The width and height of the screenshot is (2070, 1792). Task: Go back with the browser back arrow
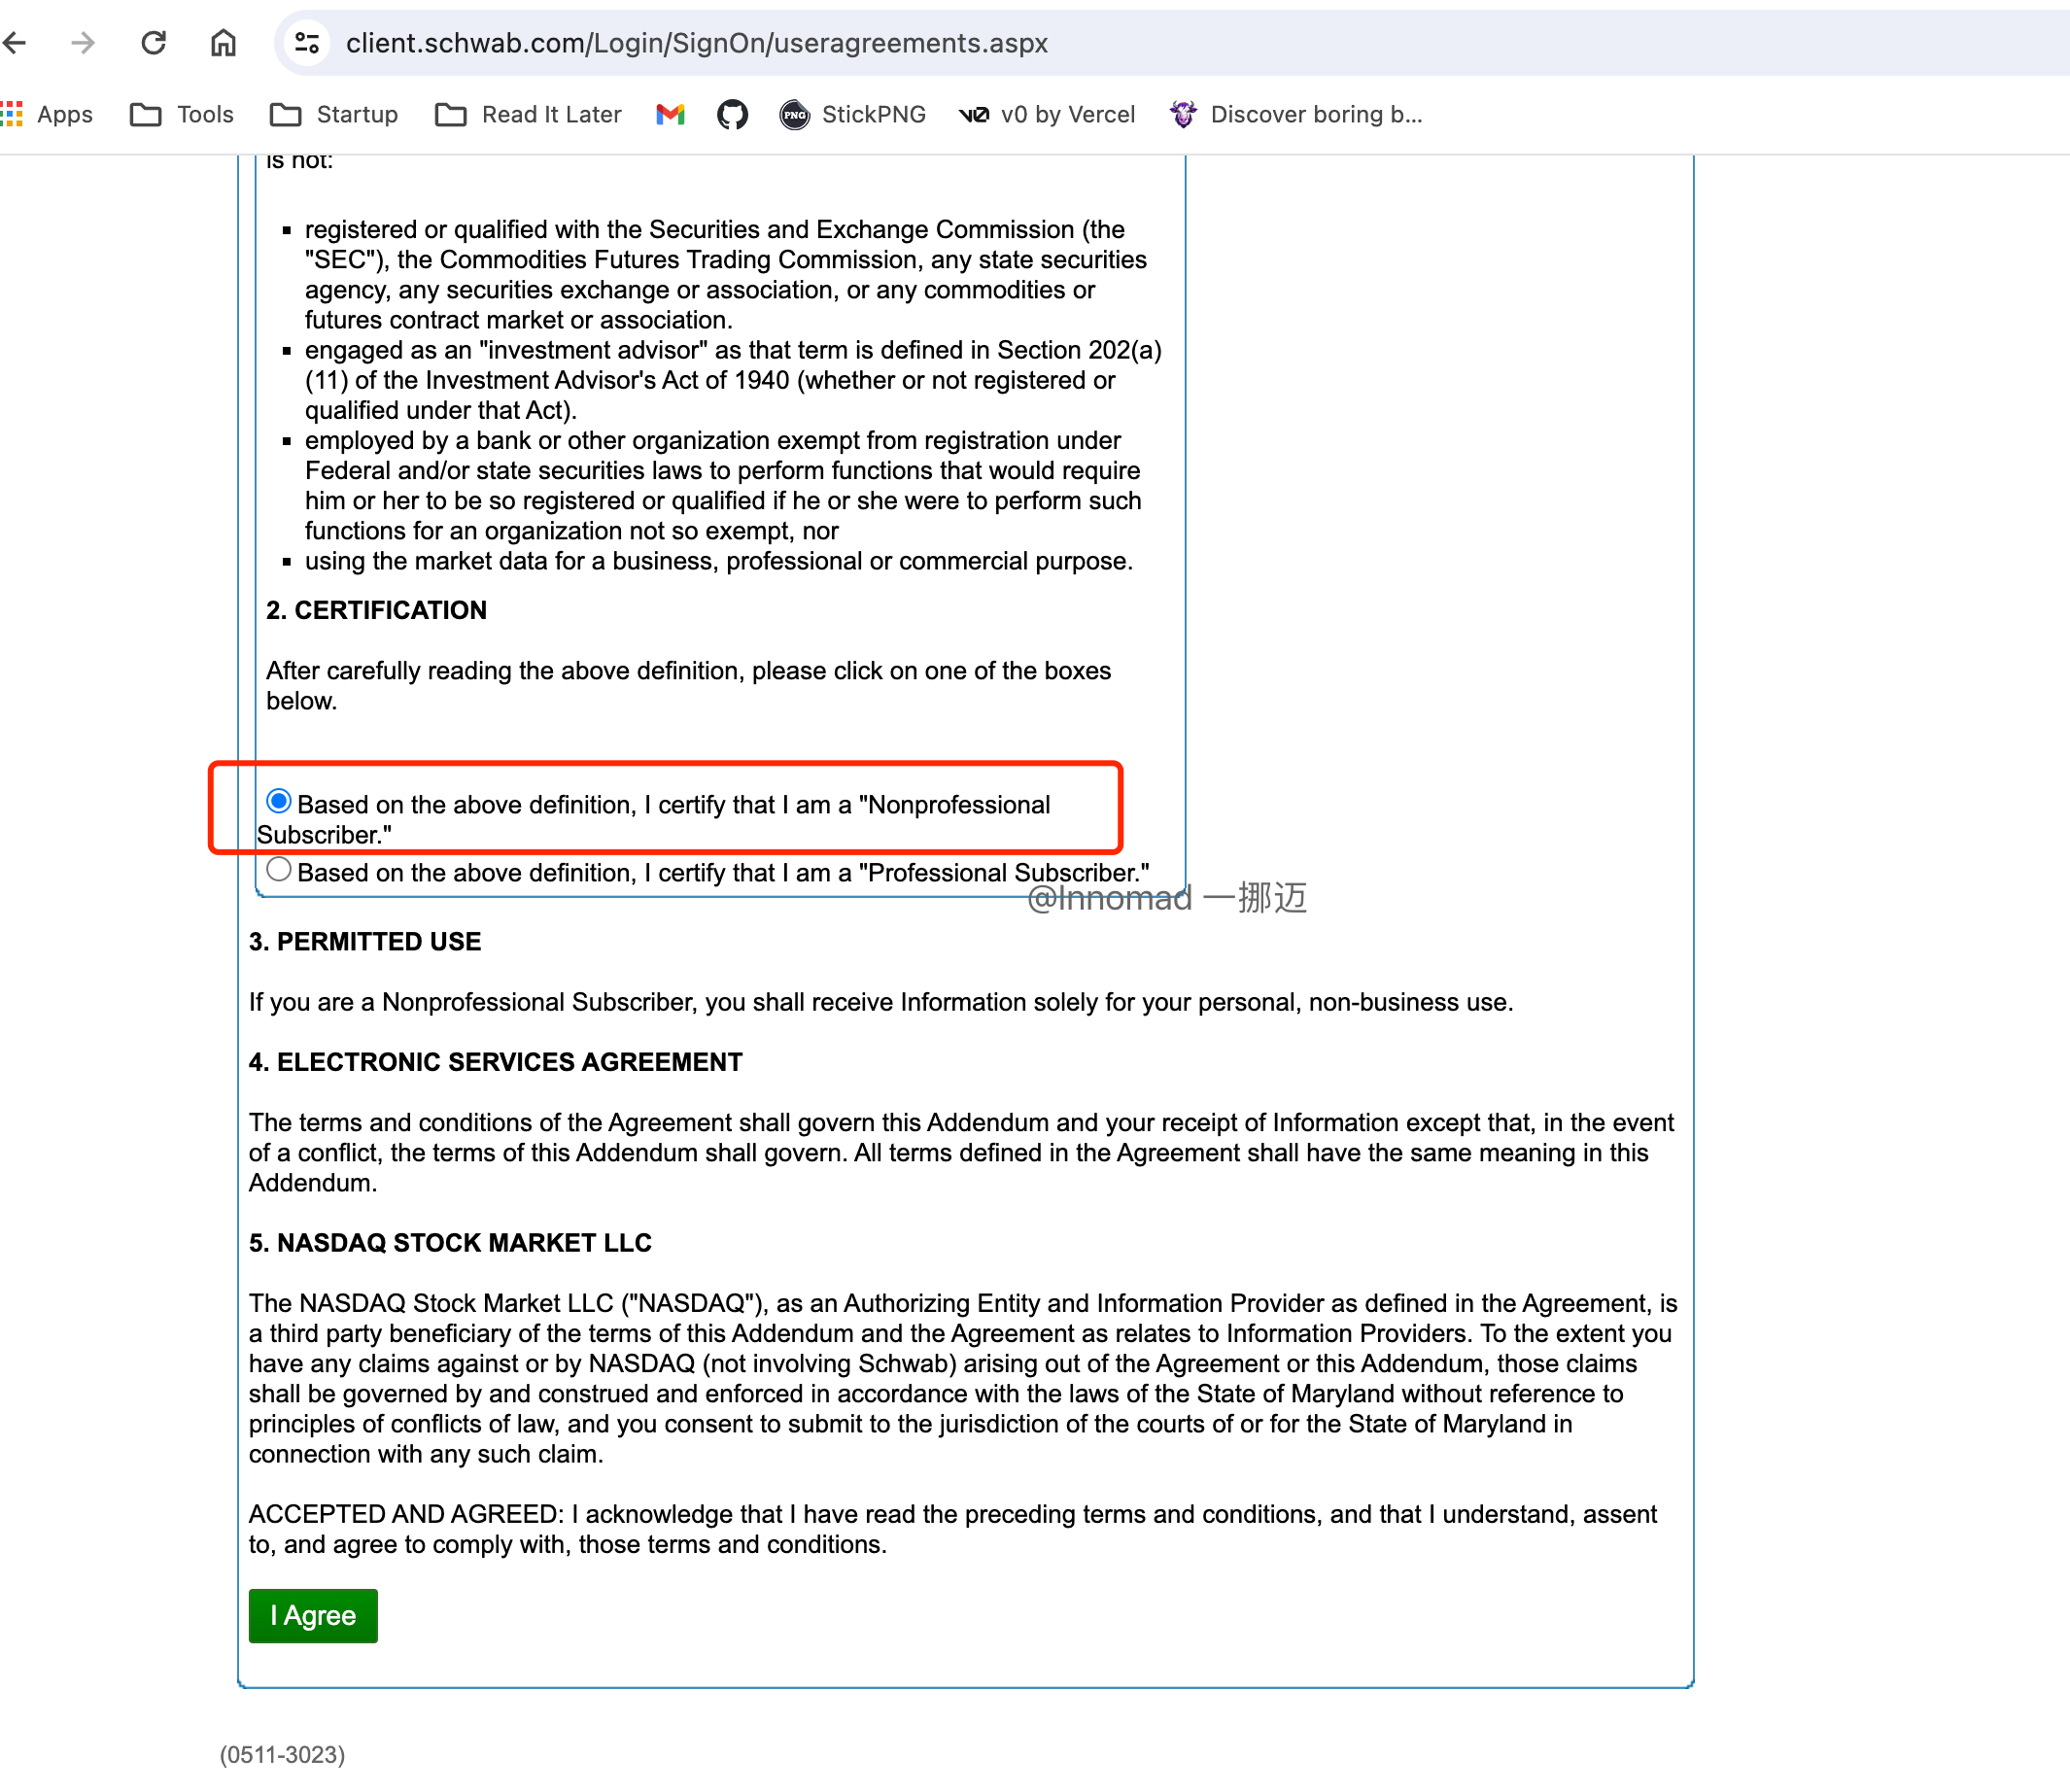coord(15,43)
